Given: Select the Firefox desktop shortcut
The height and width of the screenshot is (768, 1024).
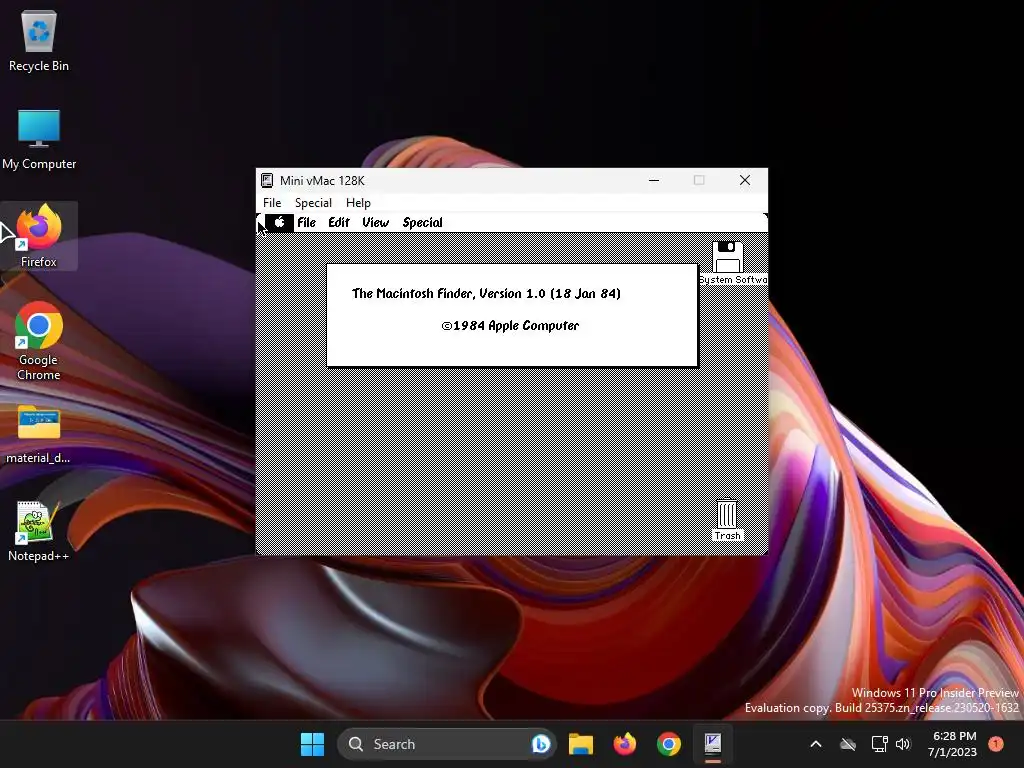Looking at the screenshot, I should tap(39, 236).
